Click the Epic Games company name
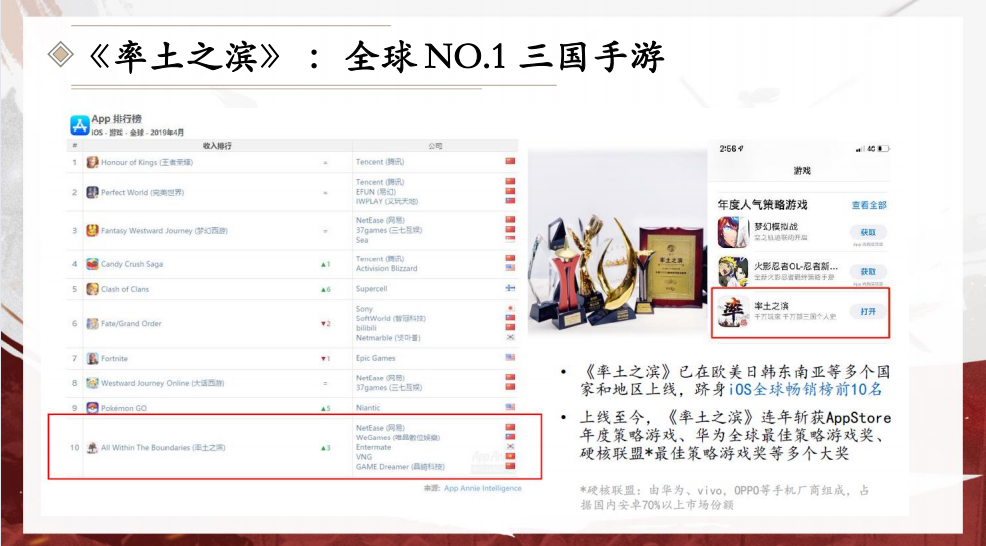Image resolution: width=986 pixels, height=546 pixels. coord(376,358)
